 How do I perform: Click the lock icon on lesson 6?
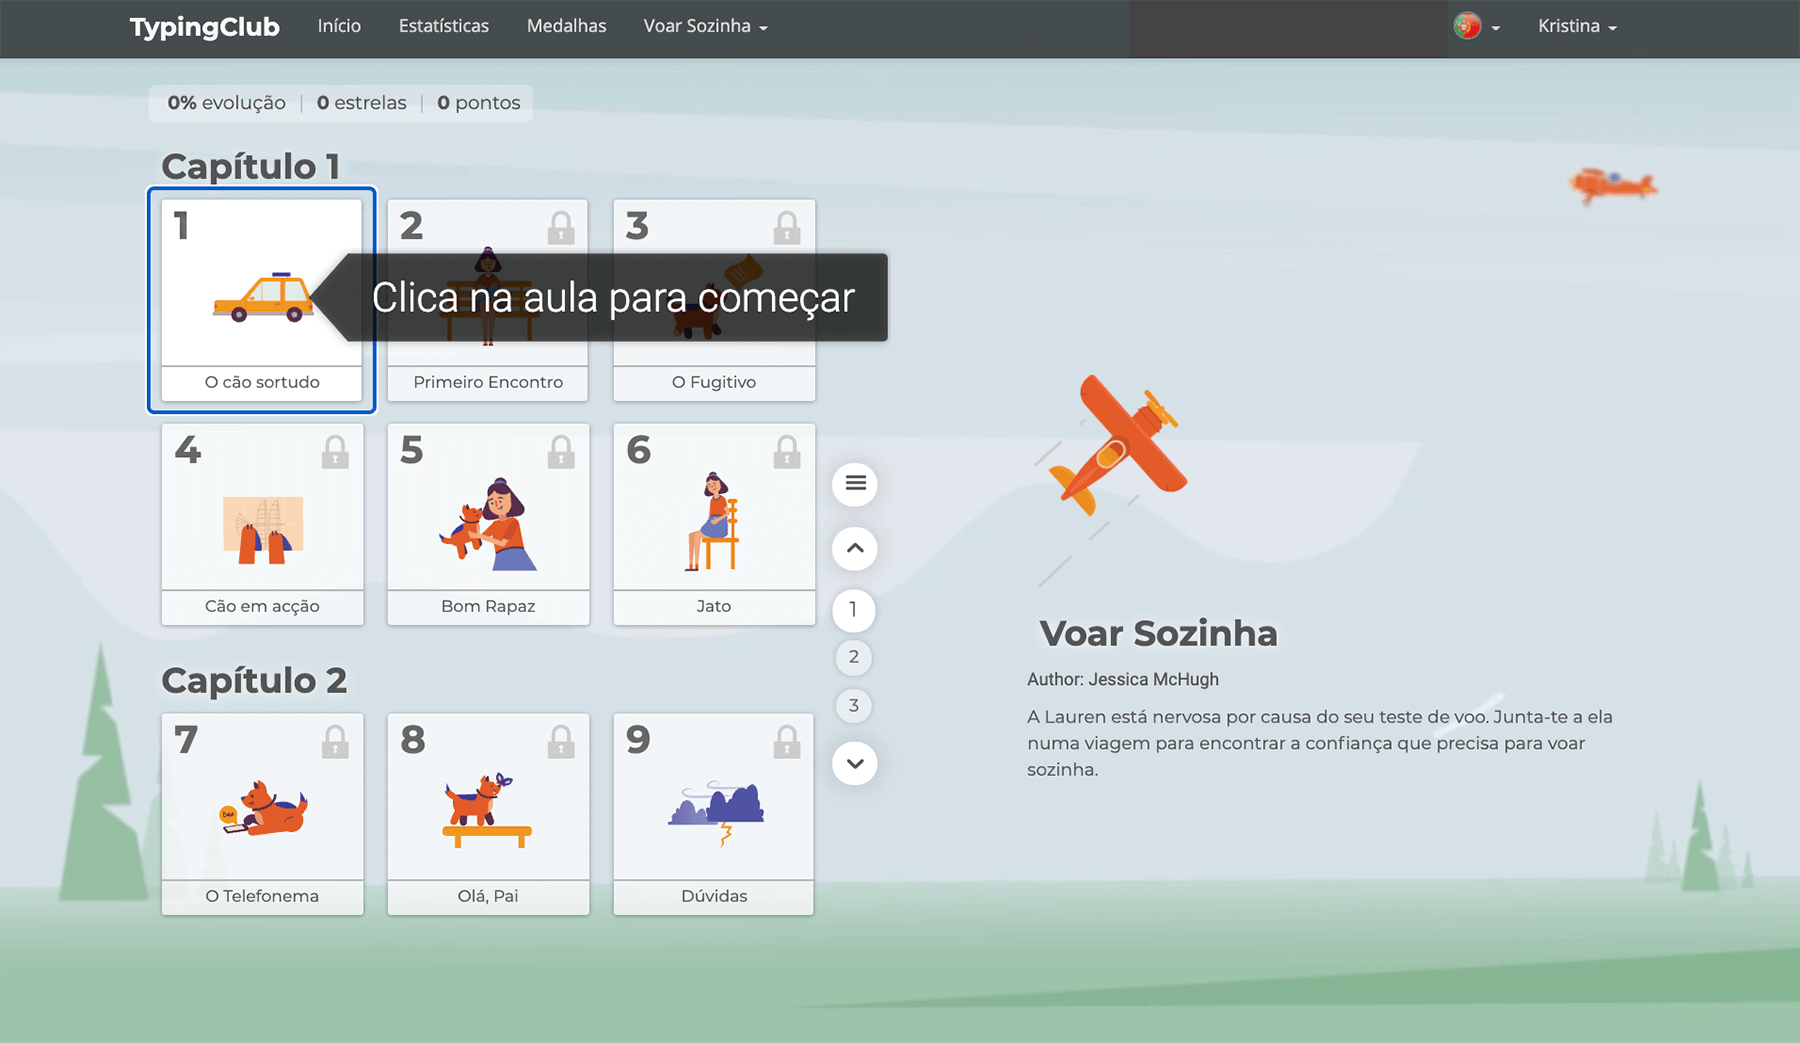tap(787, 452)
